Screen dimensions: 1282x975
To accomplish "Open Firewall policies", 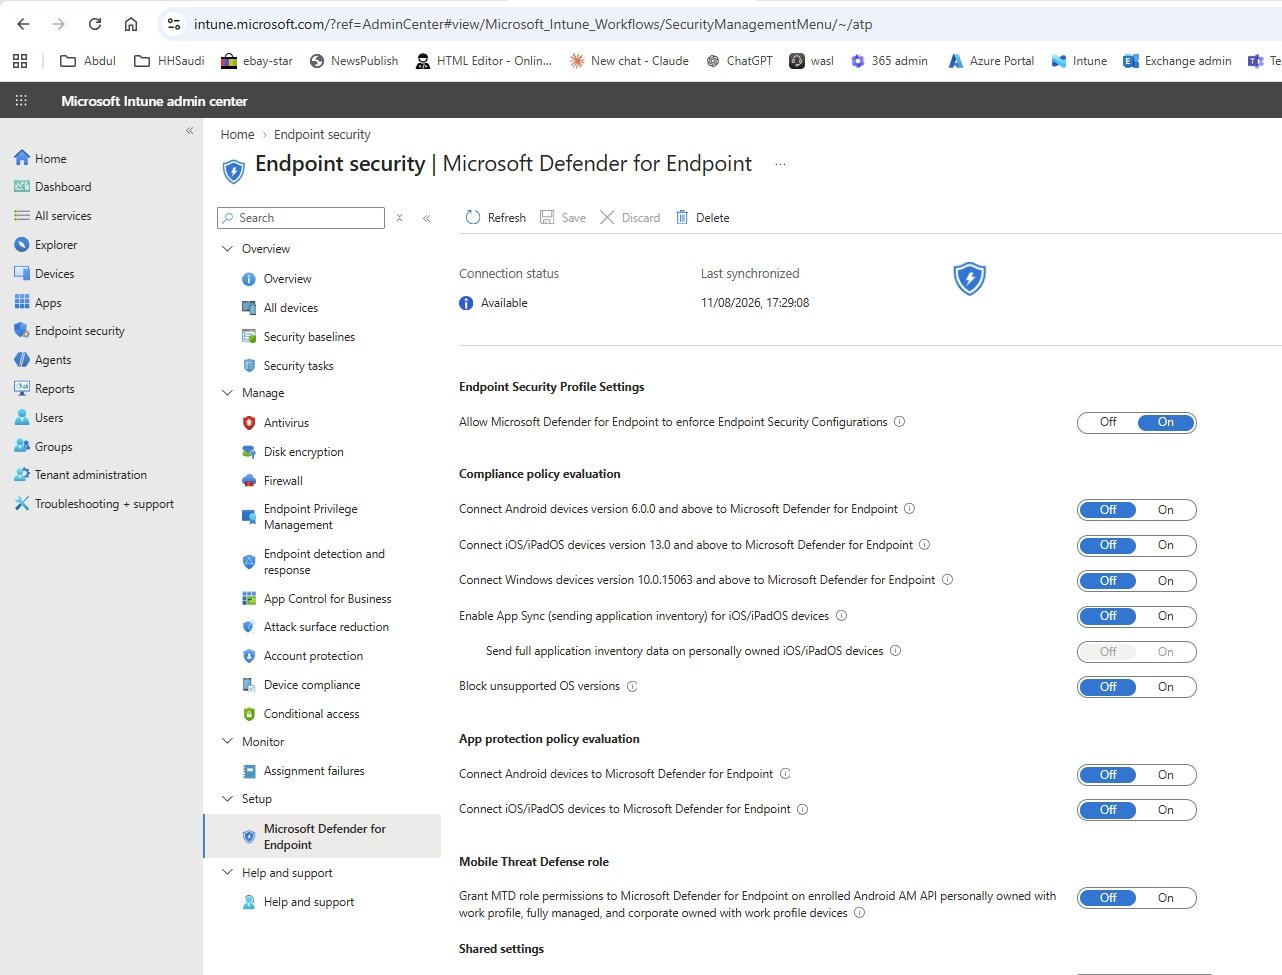I will 283,481.
